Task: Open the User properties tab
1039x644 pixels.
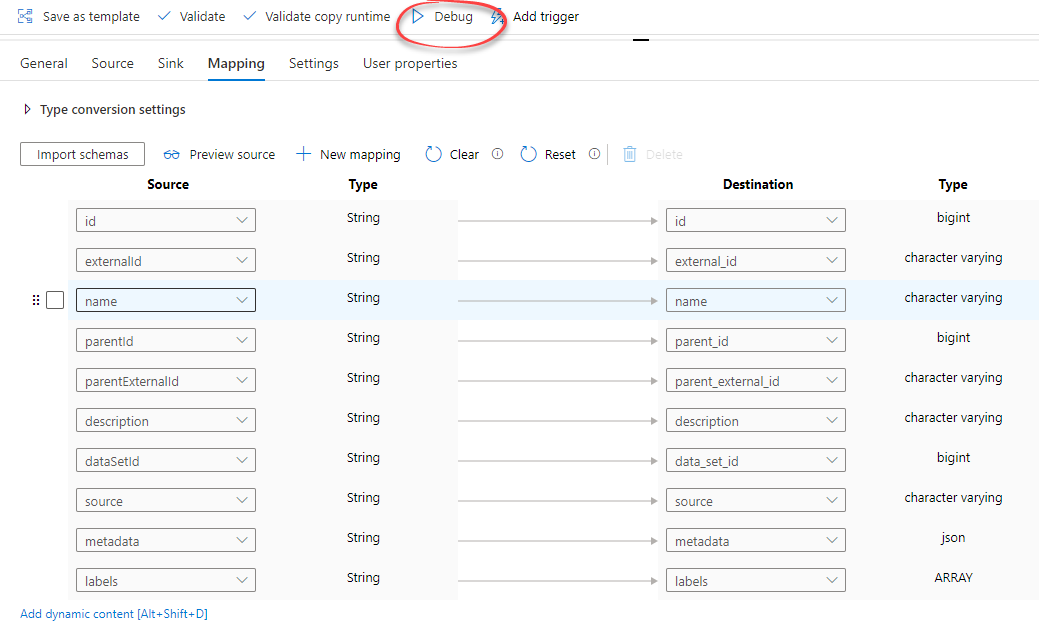Action: [410, 64]
